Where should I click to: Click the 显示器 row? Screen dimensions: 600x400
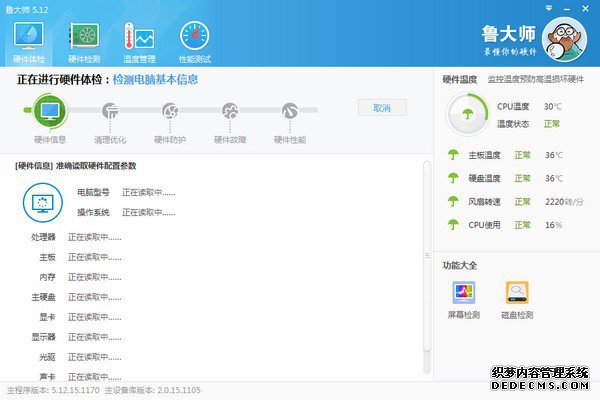click(x=76, y=337)
